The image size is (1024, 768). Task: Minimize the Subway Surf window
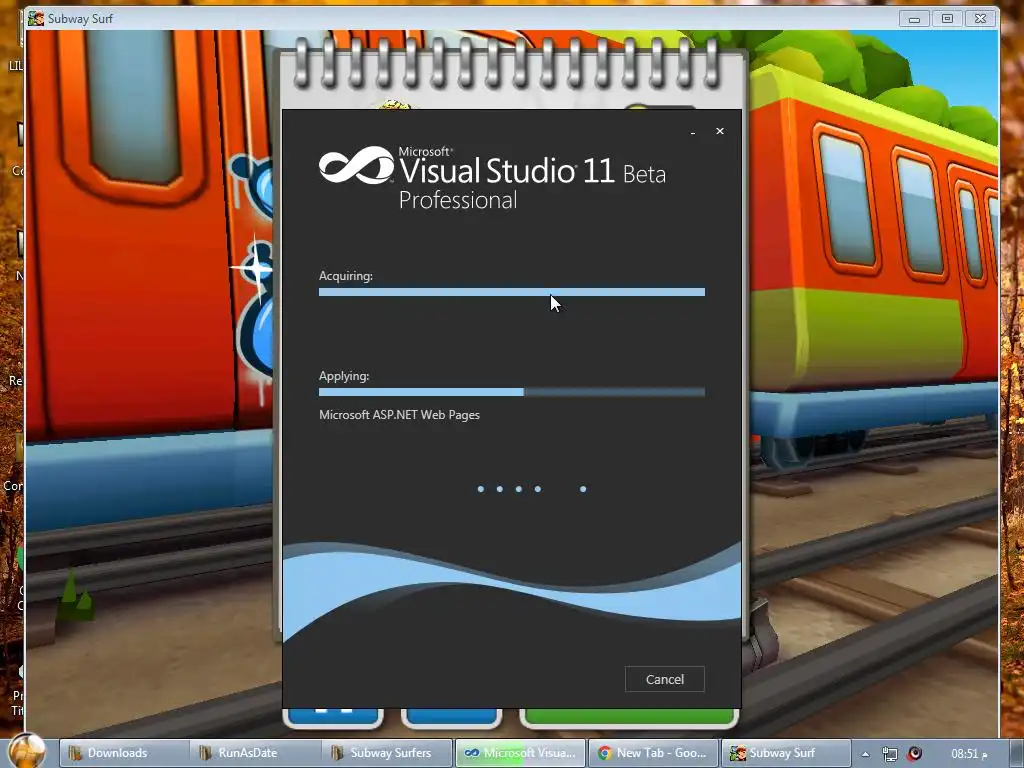[914, 19]
